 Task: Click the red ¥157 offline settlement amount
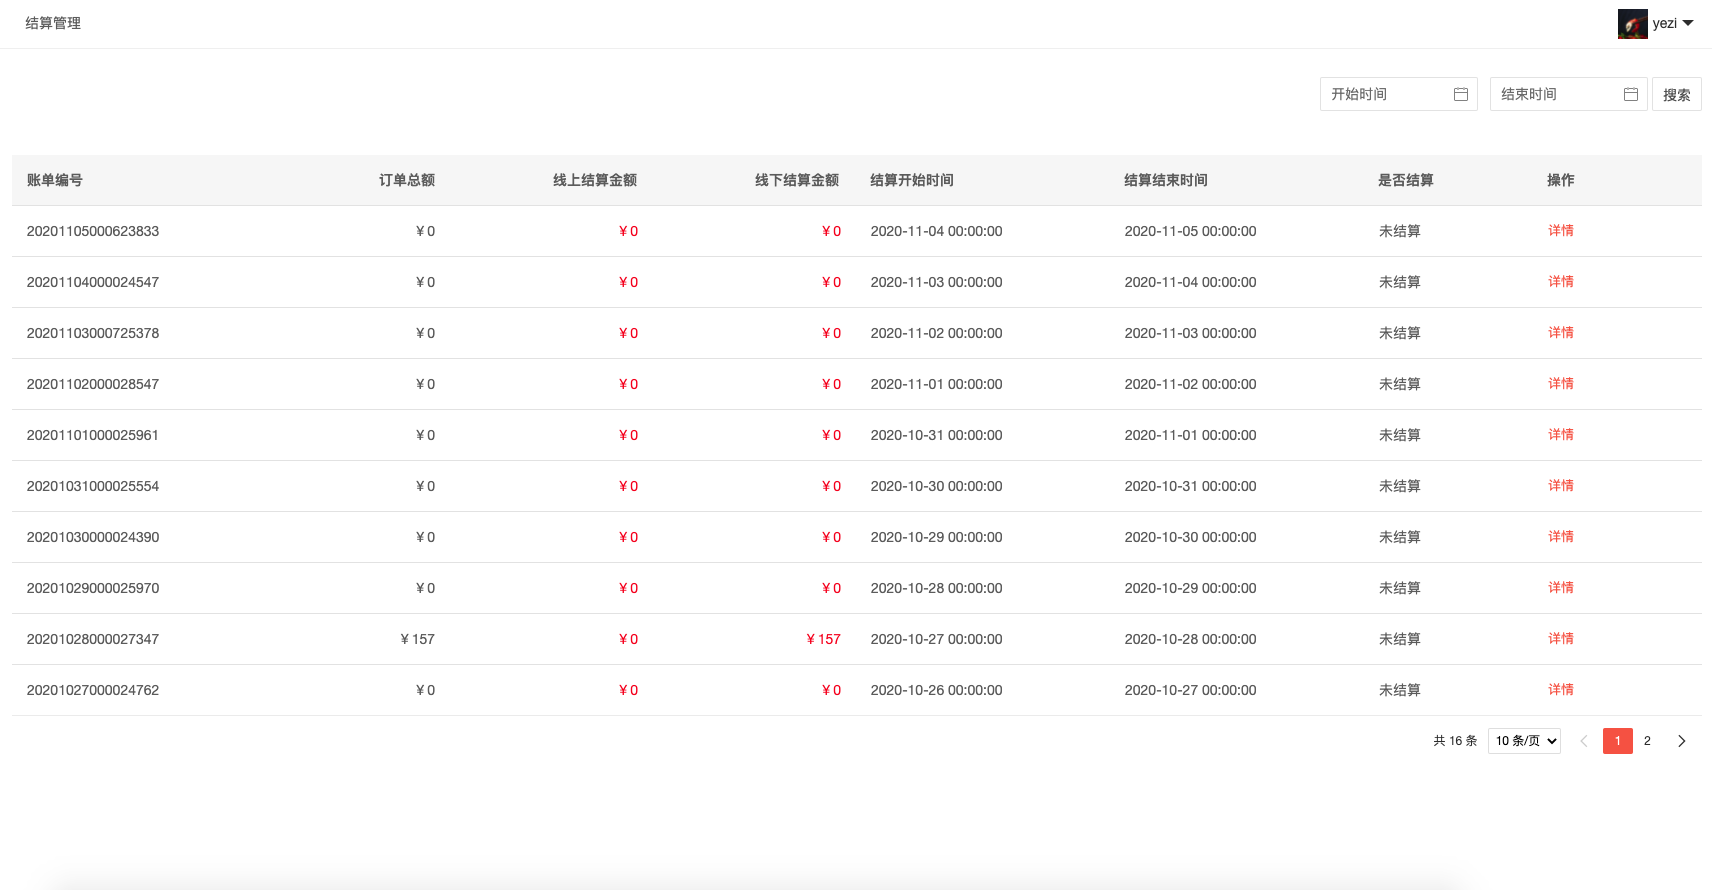pyautogui.click(x=823, y=639)
